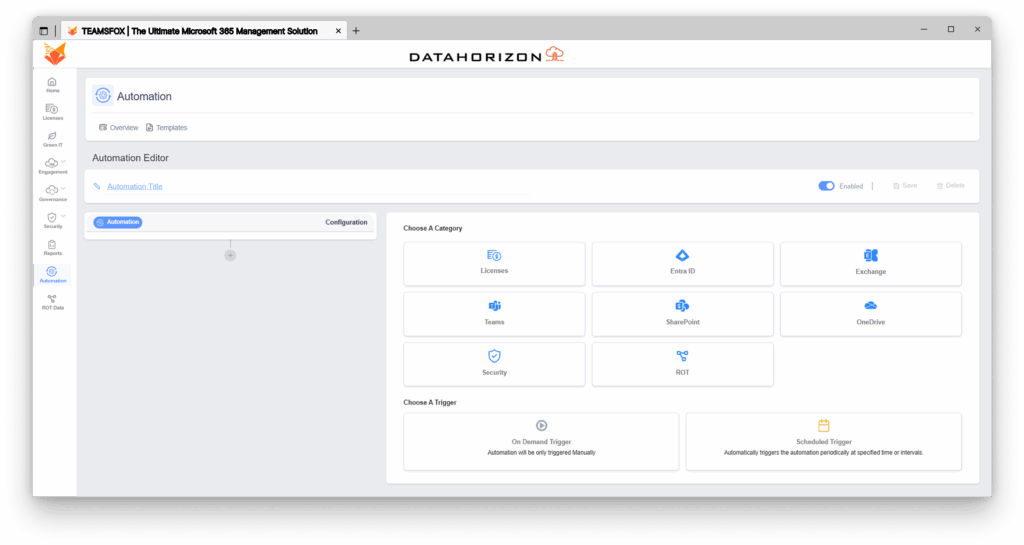
Task: Open Licenses in the sidebar
Action: pos(52,112)
